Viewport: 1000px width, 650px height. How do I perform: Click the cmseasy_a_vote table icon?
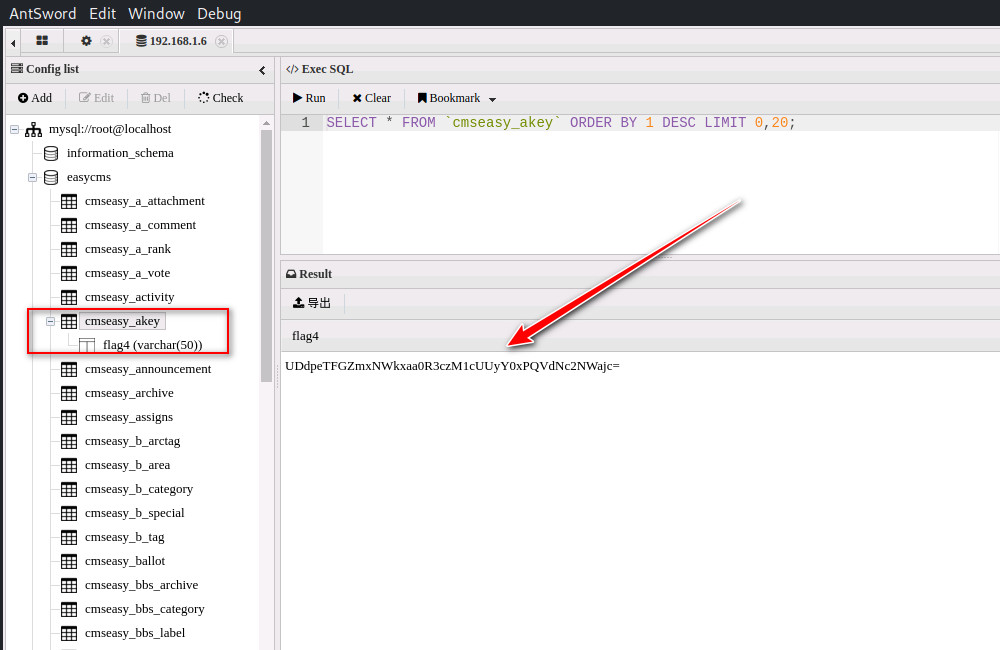pyautogui.click(x=69, y=273)
